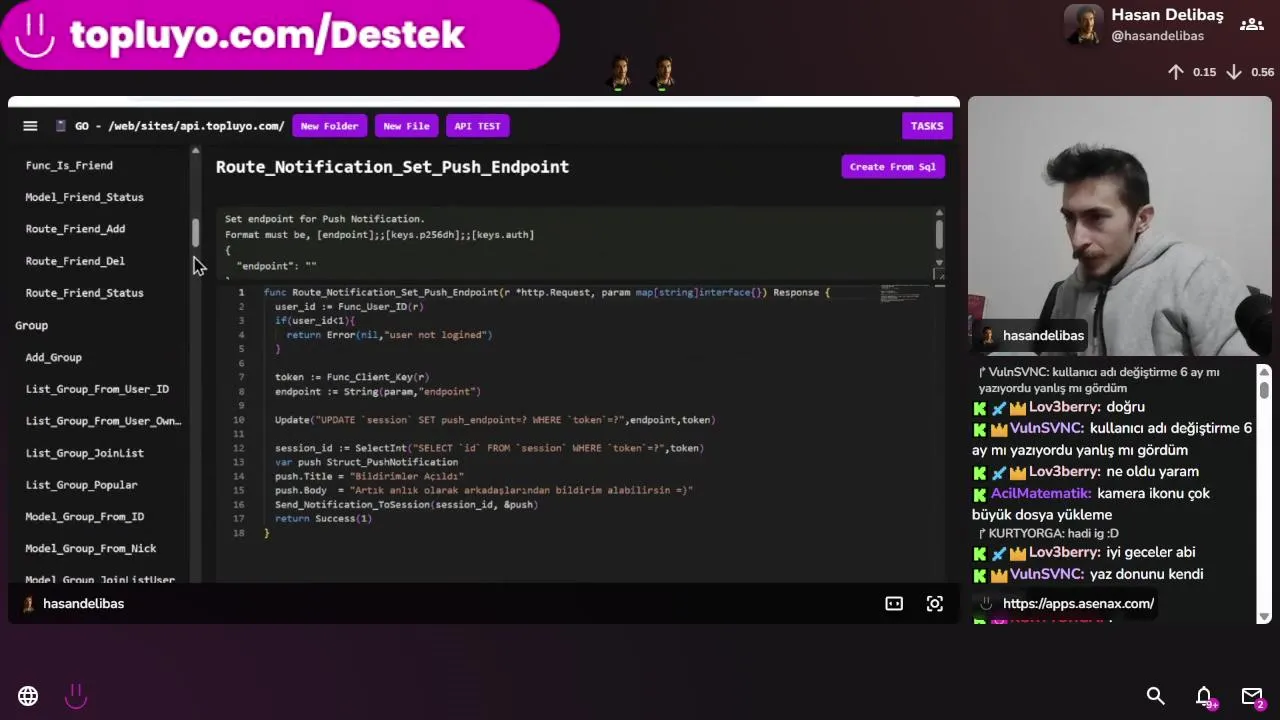Click the webcam video of hasandelibas
Screen dimensions: 1280x720
[1120, 226]
